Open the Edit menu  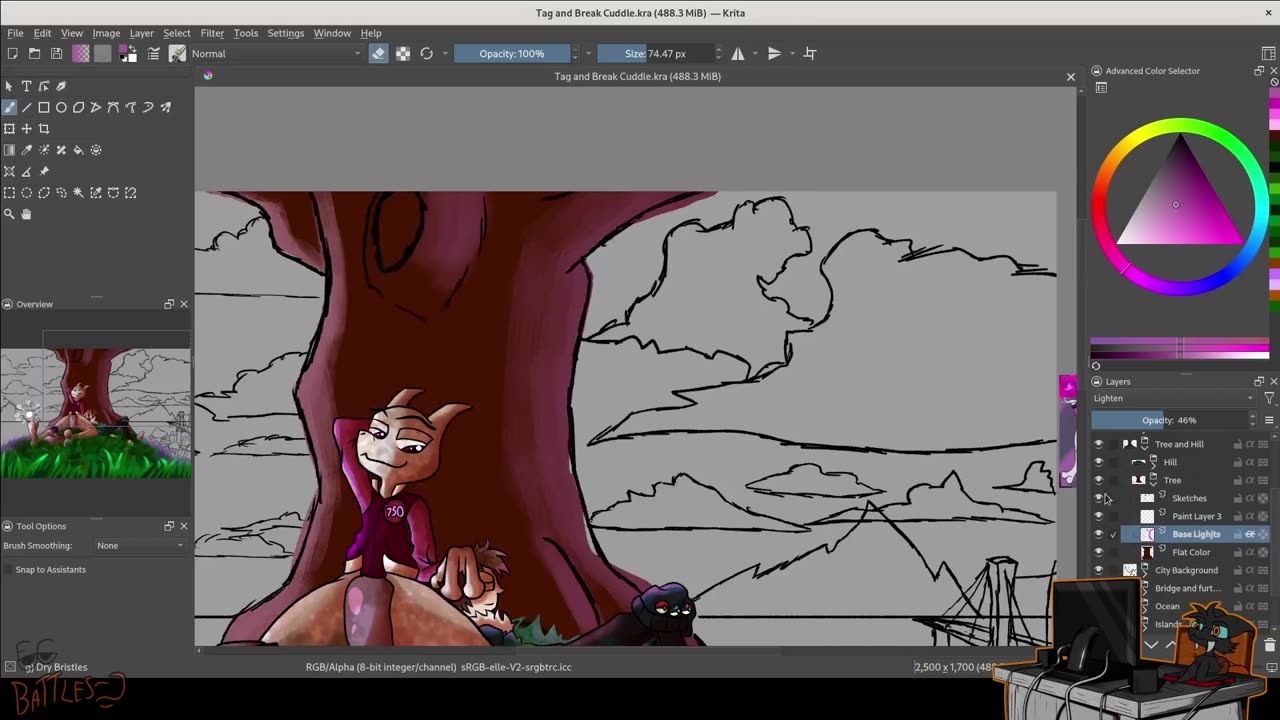[42, 33]
